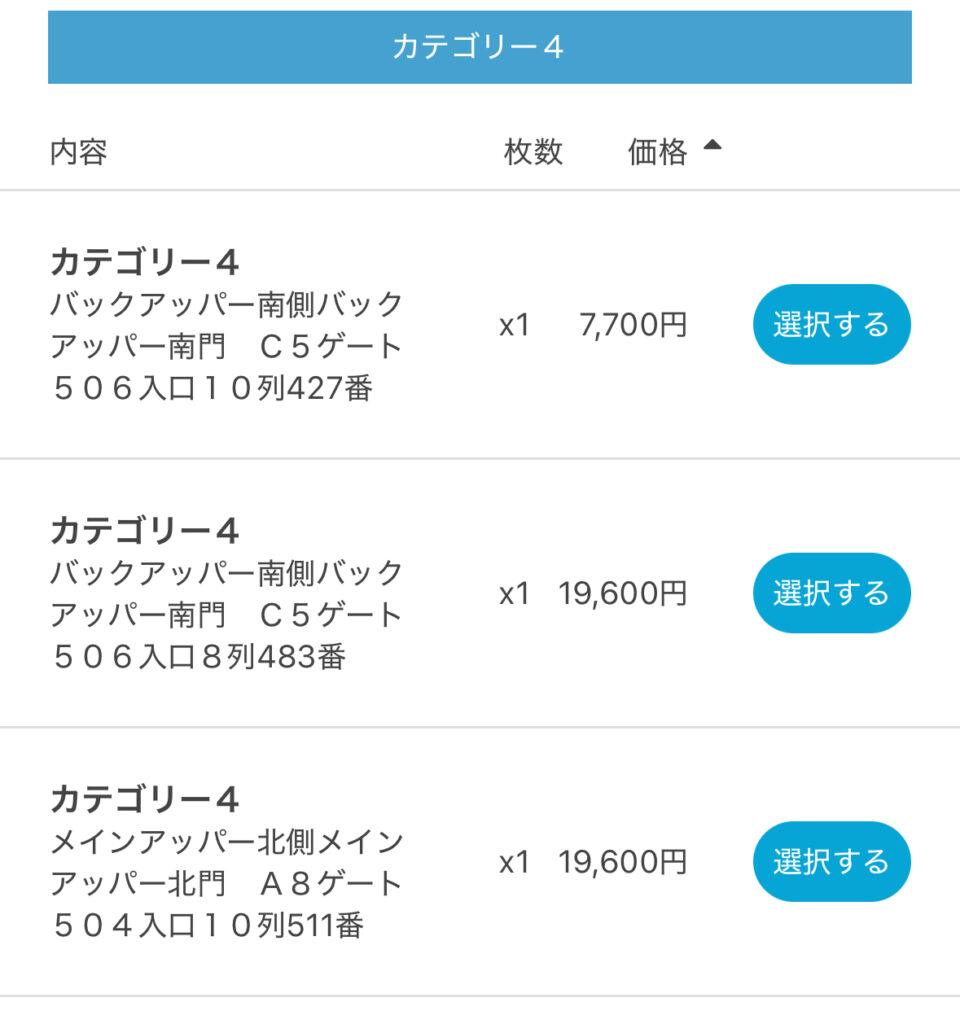The image size is (960, 1024).
Task: Open seat details ending in 10列511番
Action: pyautogui.click(x=226, y=883)
